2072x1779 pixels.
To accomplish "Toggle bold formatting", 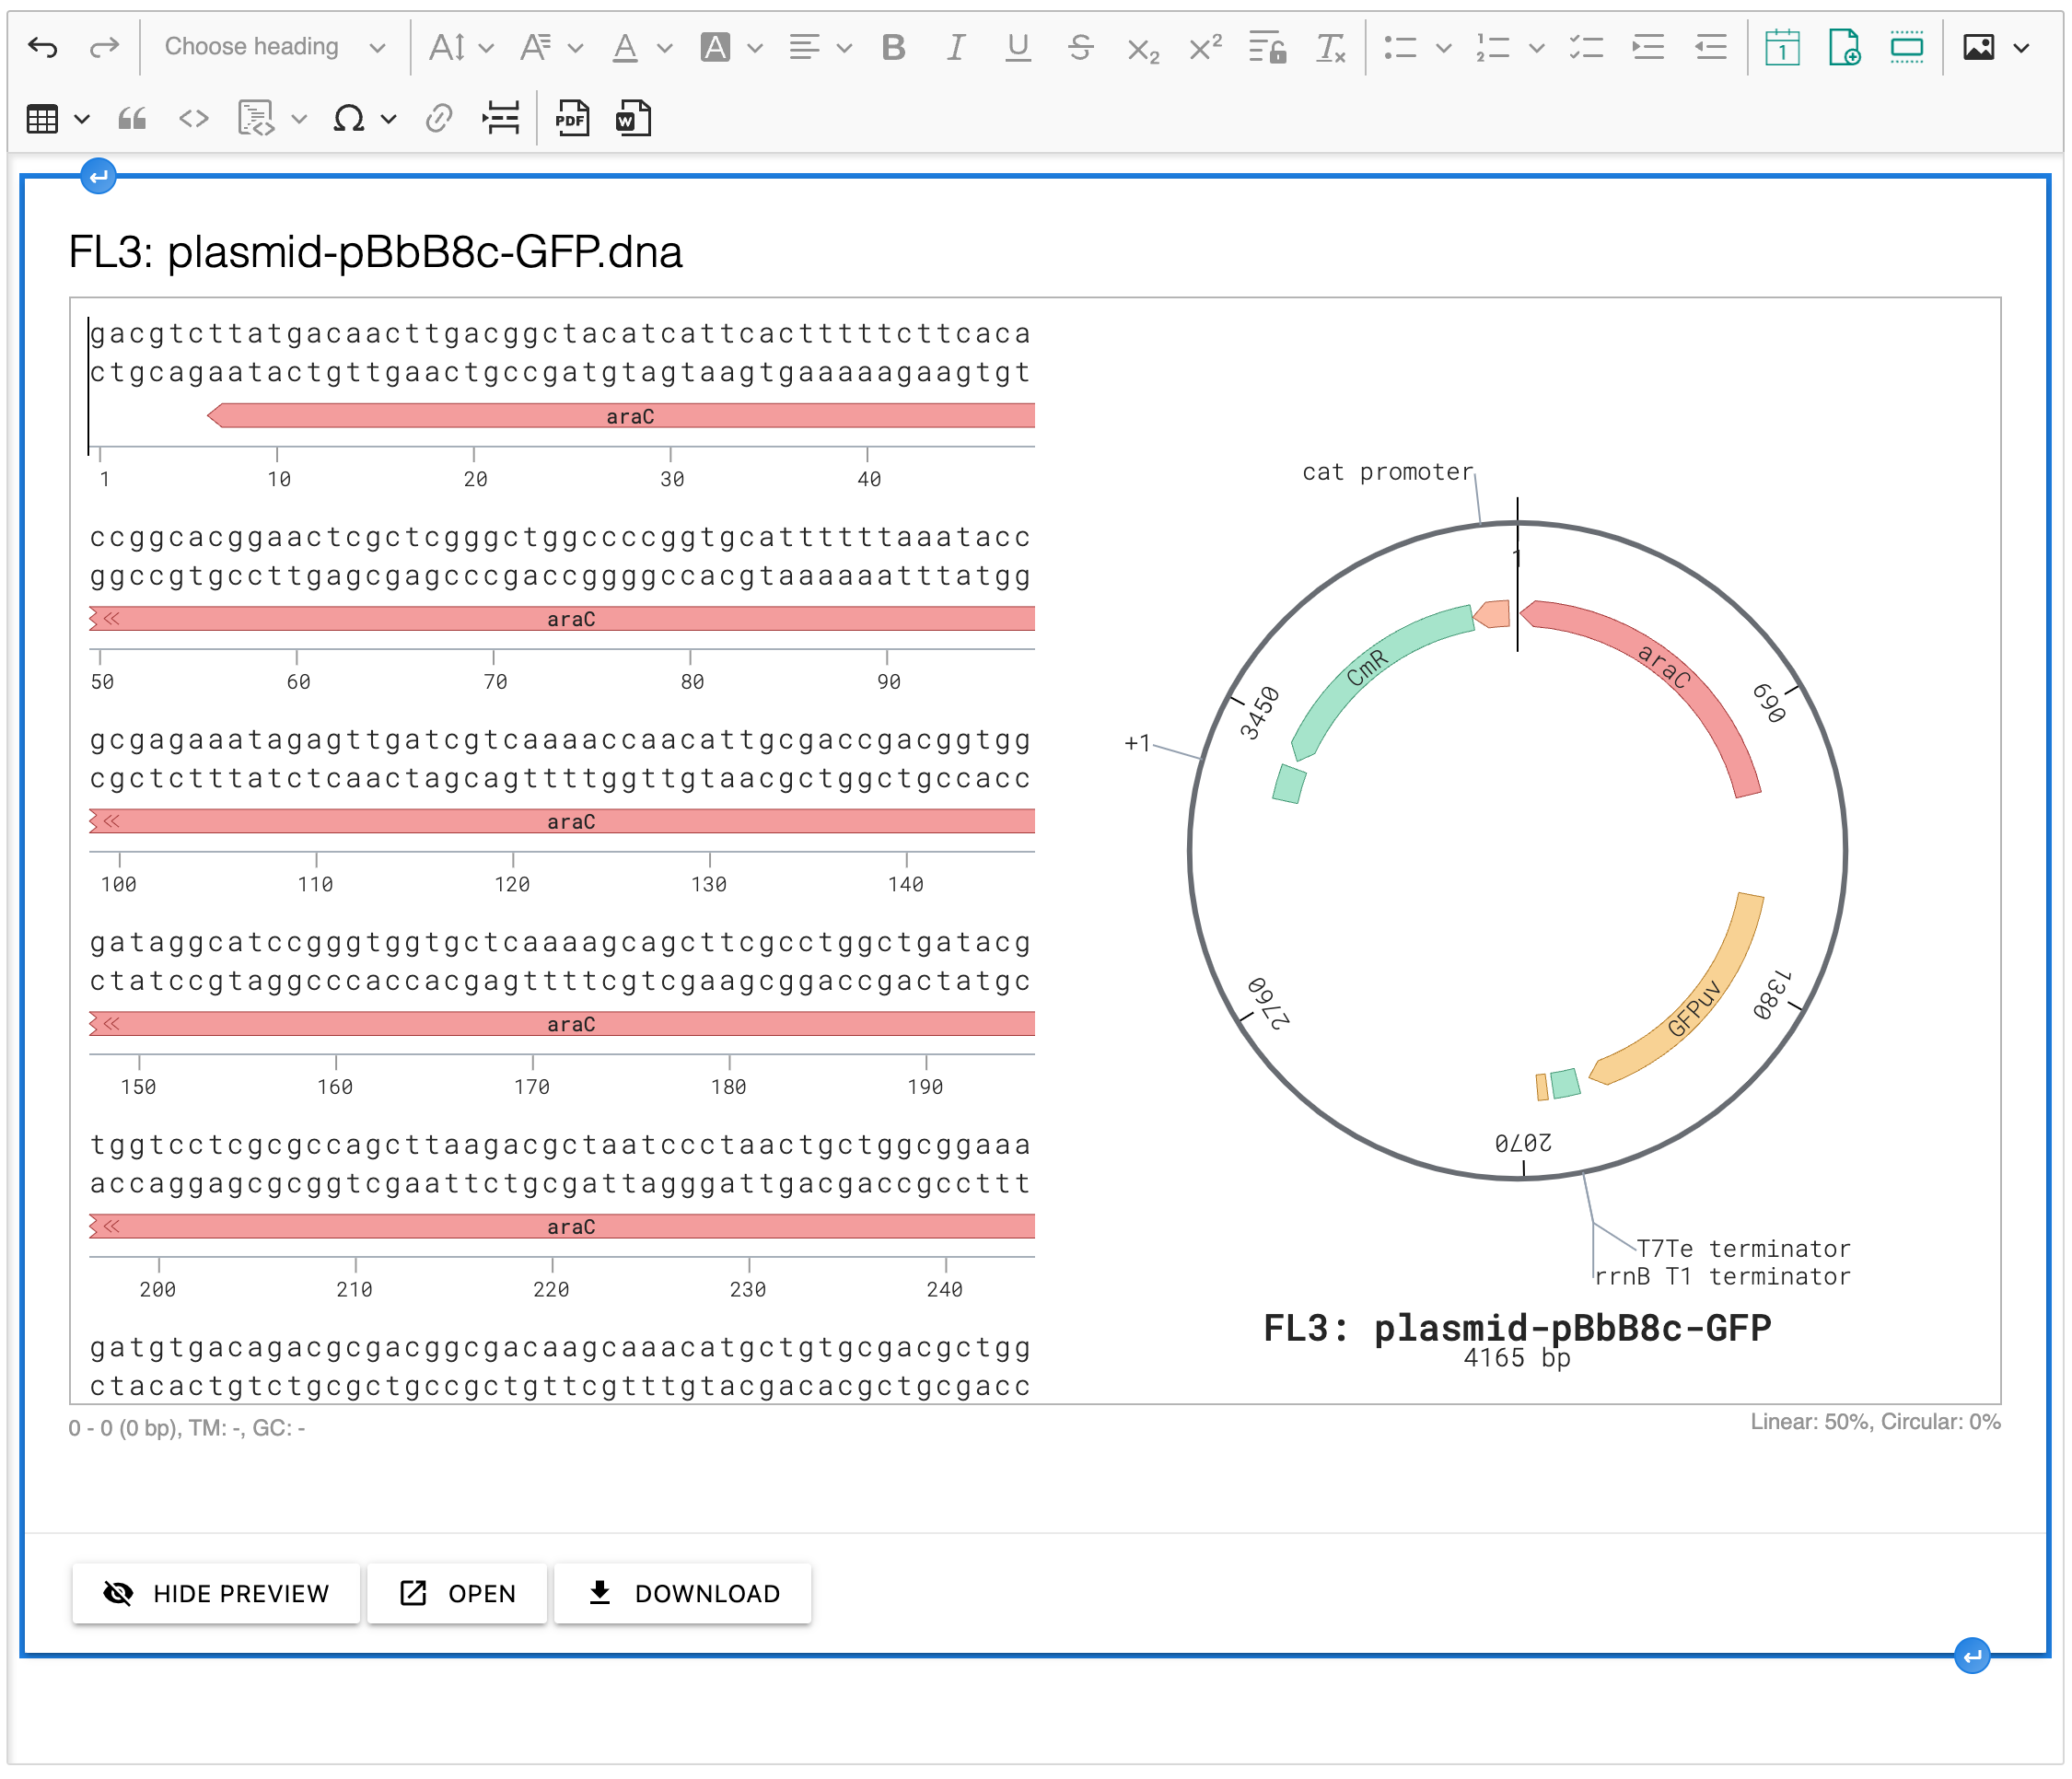I will pos(894,47).
